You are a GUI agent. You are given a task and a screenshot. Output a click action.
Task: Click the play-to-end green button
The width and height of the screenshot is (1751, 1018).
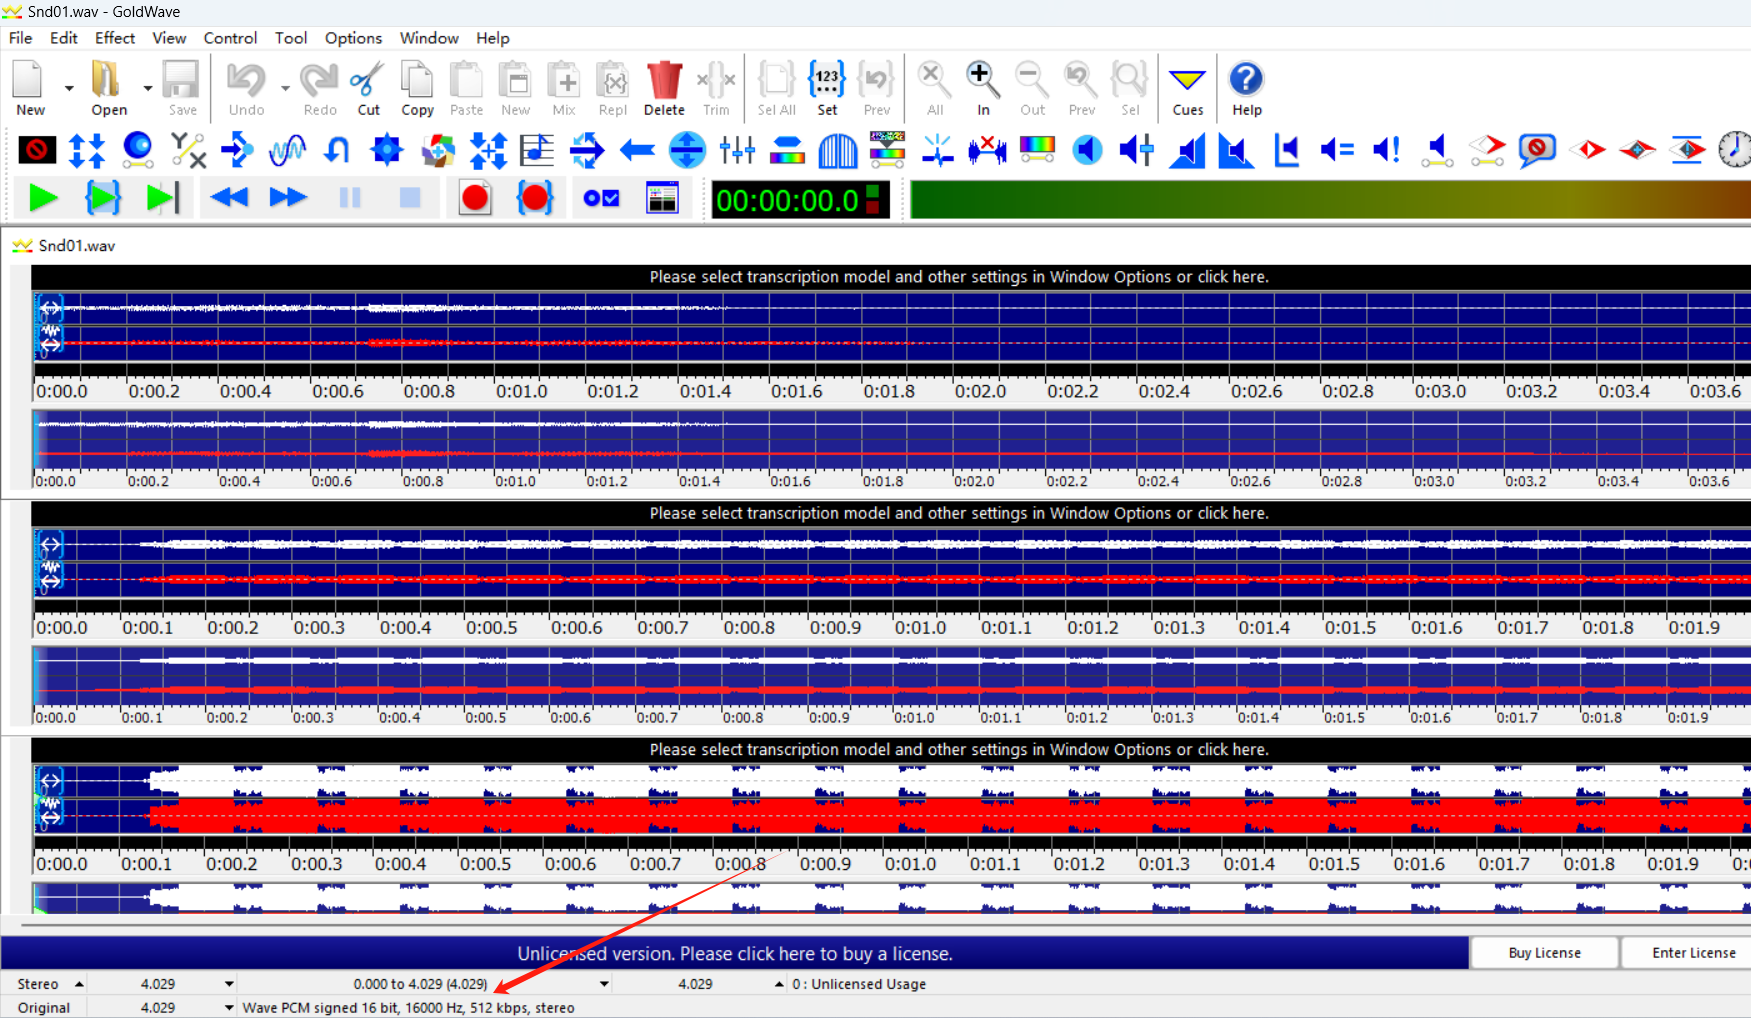coord(162,198)
